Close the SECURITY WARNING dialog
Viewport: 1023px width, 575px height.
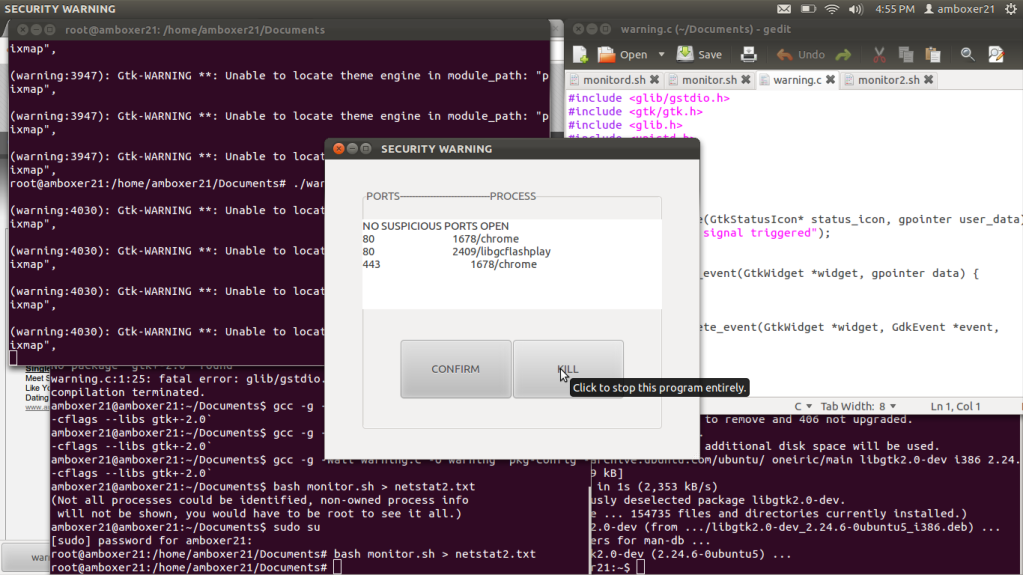point(339,149)
